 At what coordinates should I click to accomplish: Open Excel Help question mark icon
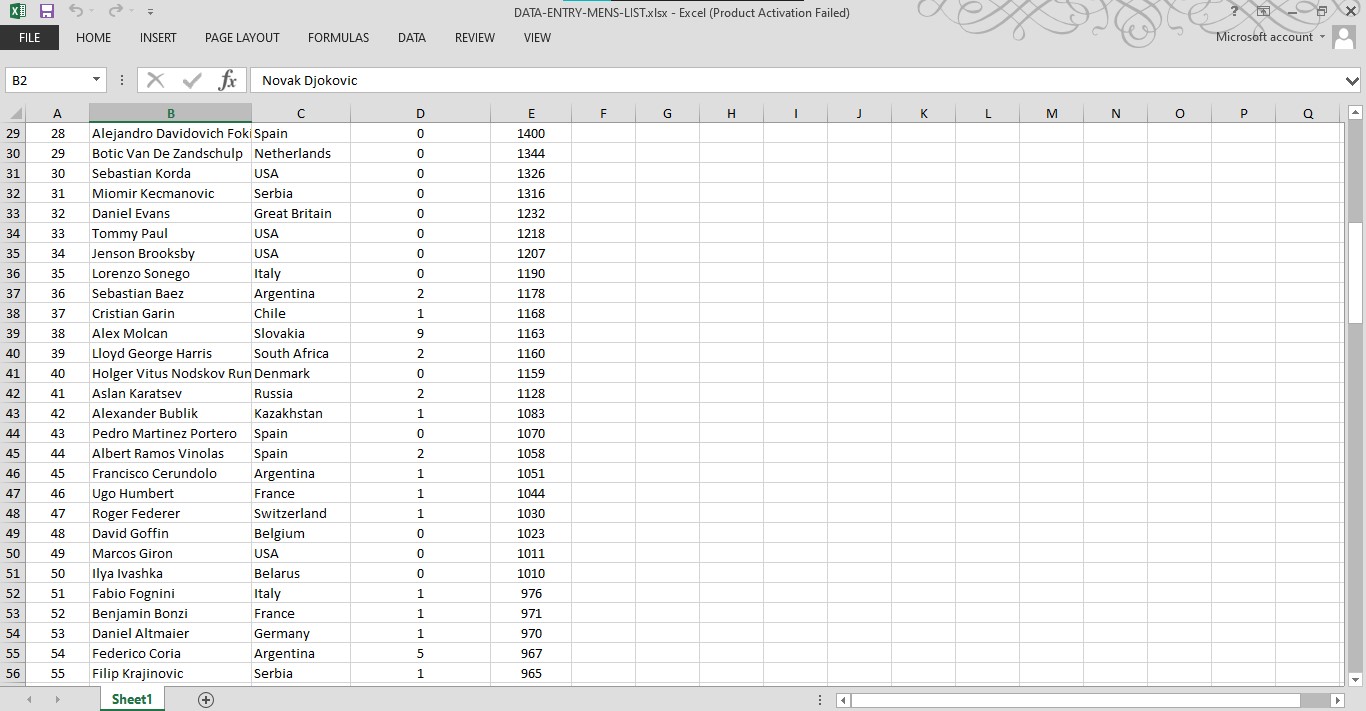point(1235,12)
